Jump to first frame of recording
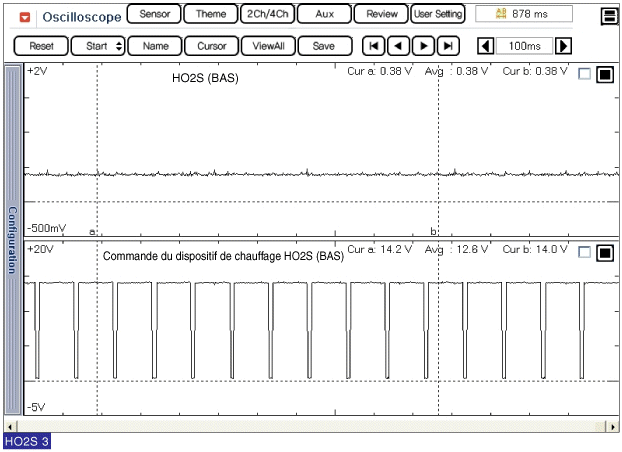Screen dimensions: 622x452 372,46
